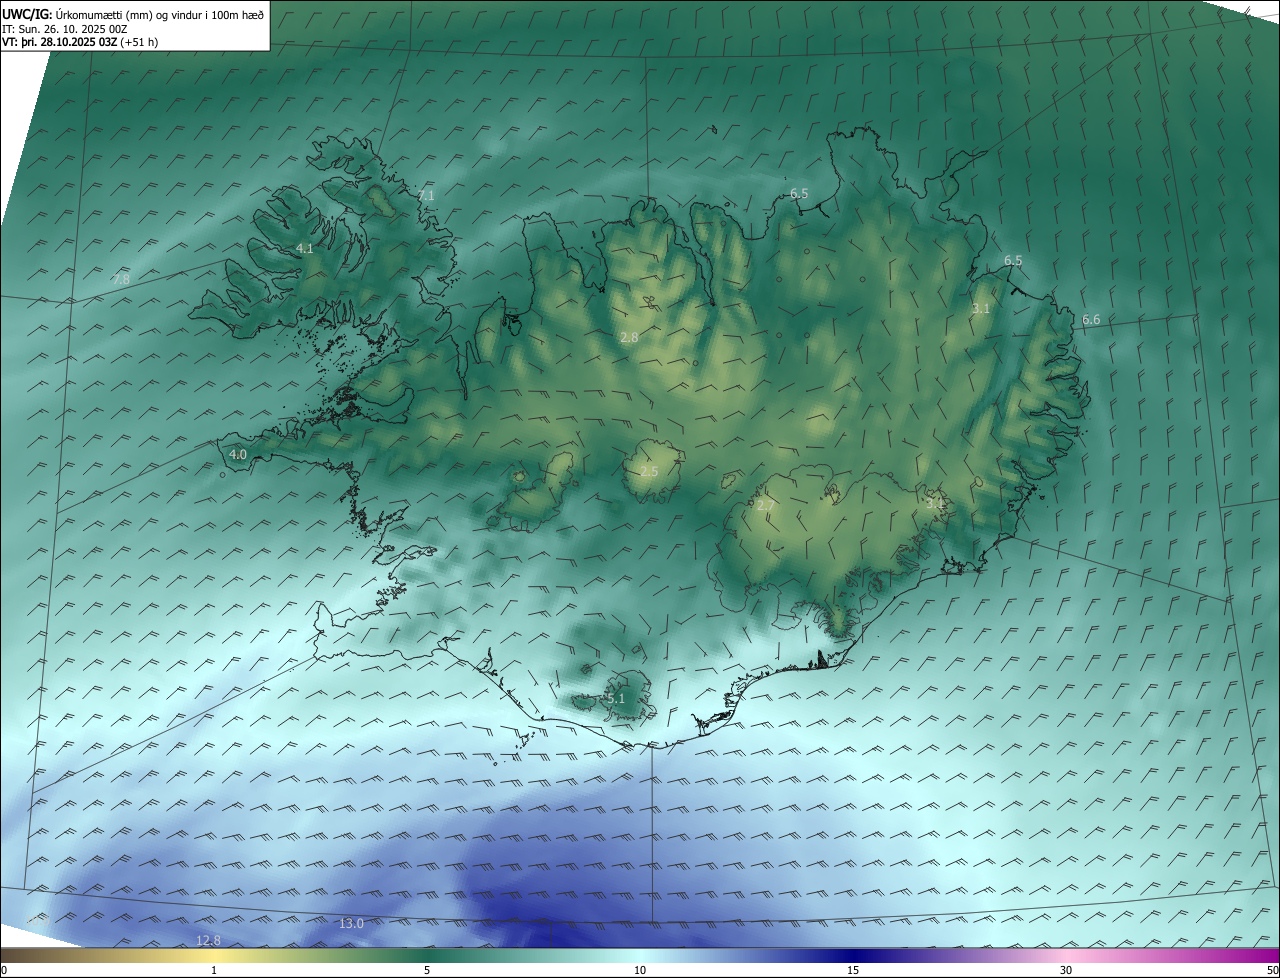The width and height of the screenshot is (1280, 978).
Task: Pick the 10 mm mark on the color bar
Action: coord(640,970)
